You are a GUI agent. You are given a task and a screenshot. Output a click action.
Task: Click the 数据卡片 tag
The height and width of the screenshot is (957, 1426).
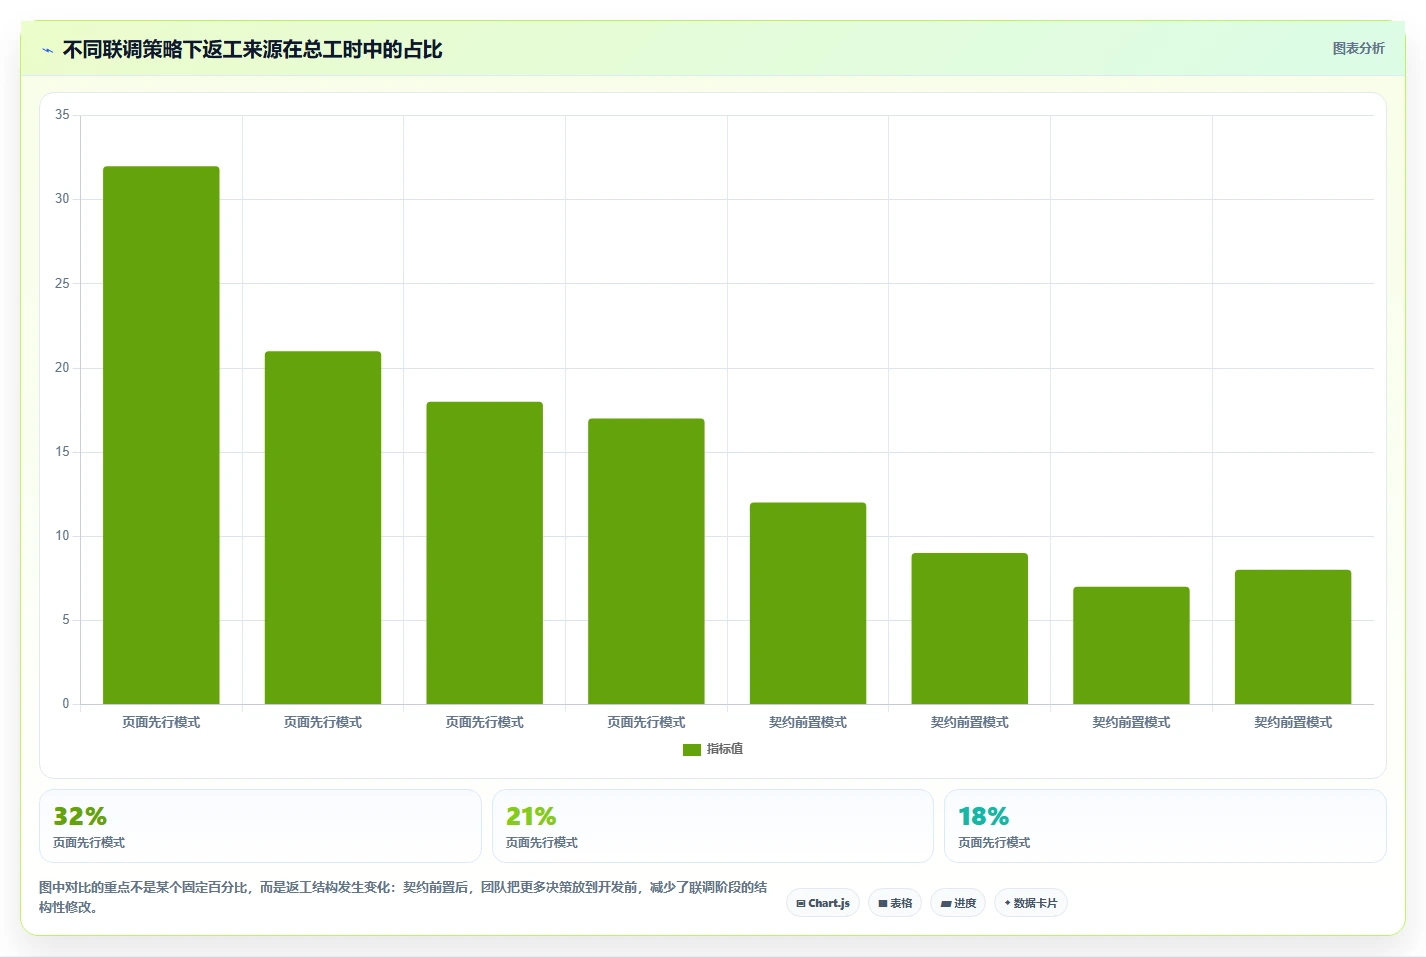coord(1031,903)
